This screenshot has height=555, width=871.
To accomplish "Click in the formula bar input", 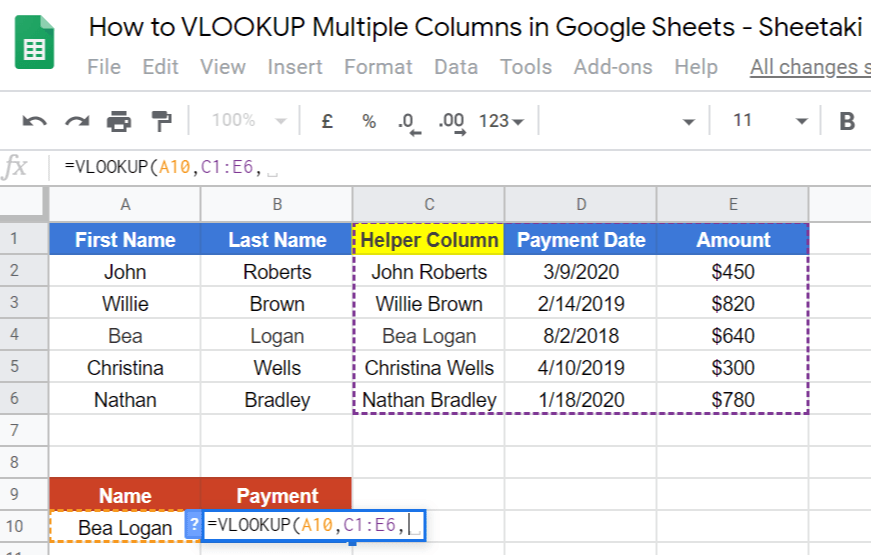I will pyautogui.click(x=461, y=167).
